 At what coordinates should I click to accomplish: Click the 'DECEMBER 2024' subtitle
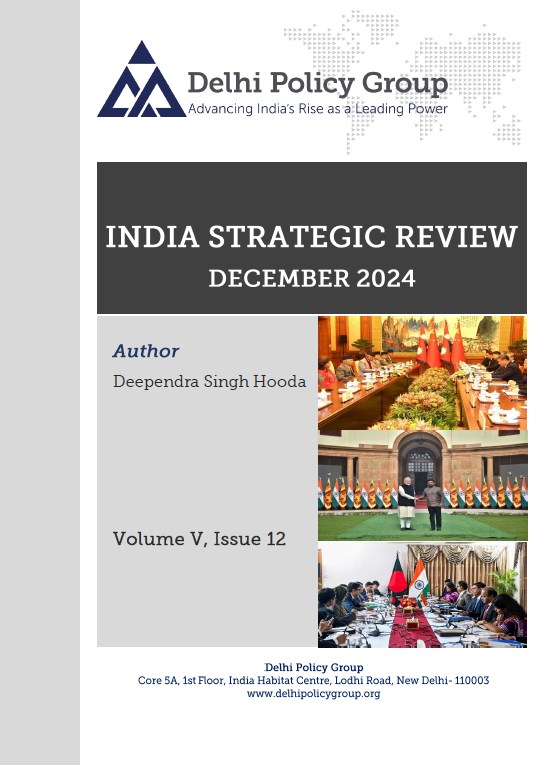coord(312,278)
